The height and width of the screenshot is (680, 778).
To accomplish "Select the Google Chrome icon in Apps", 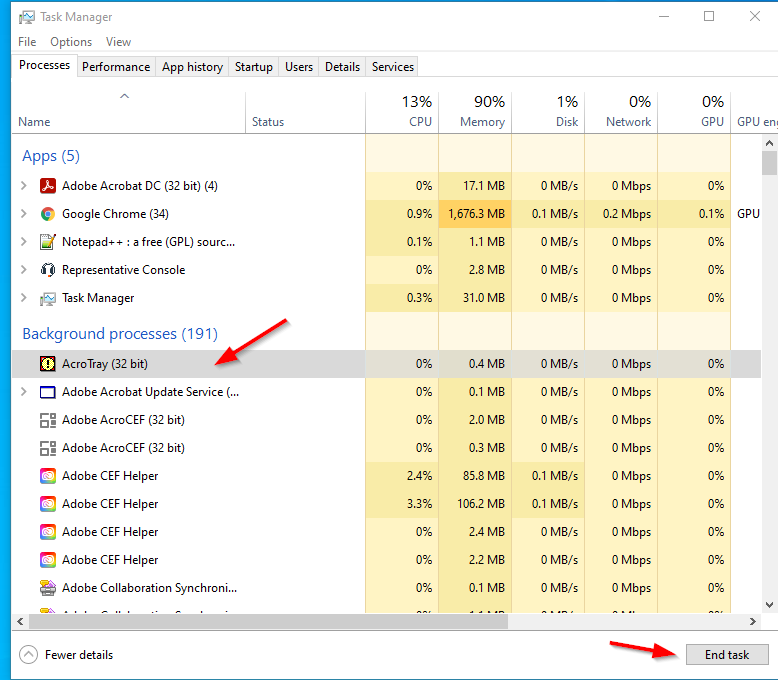I will tap(47, 214).
